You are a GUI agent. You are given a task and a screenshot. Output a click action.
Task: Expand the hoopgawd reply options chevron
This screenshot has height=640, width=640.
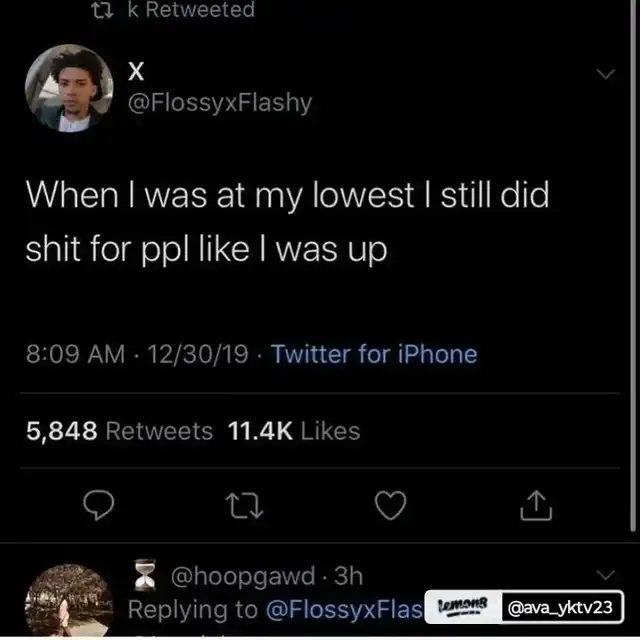coord(605,574)
